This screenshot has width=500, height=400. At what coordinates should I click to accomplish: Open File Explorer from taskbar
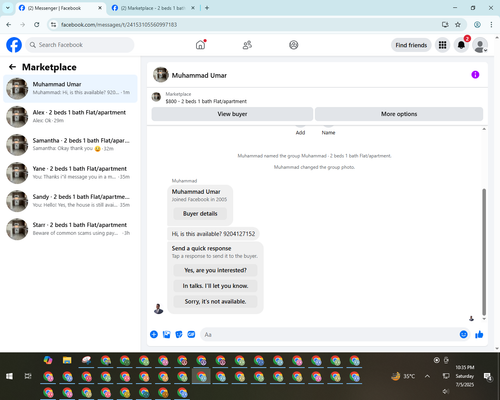[67, 360]
